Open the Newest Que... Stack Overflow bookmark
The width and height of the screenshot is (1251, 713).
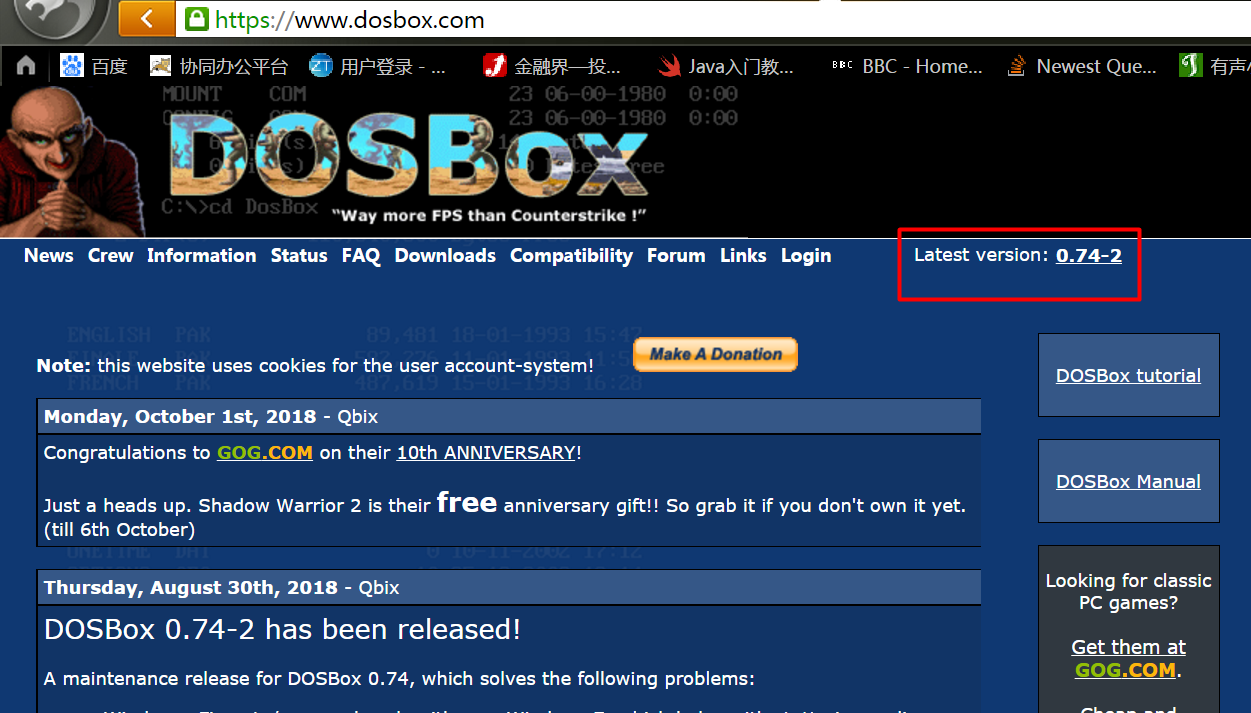[x=1082, y=66]
